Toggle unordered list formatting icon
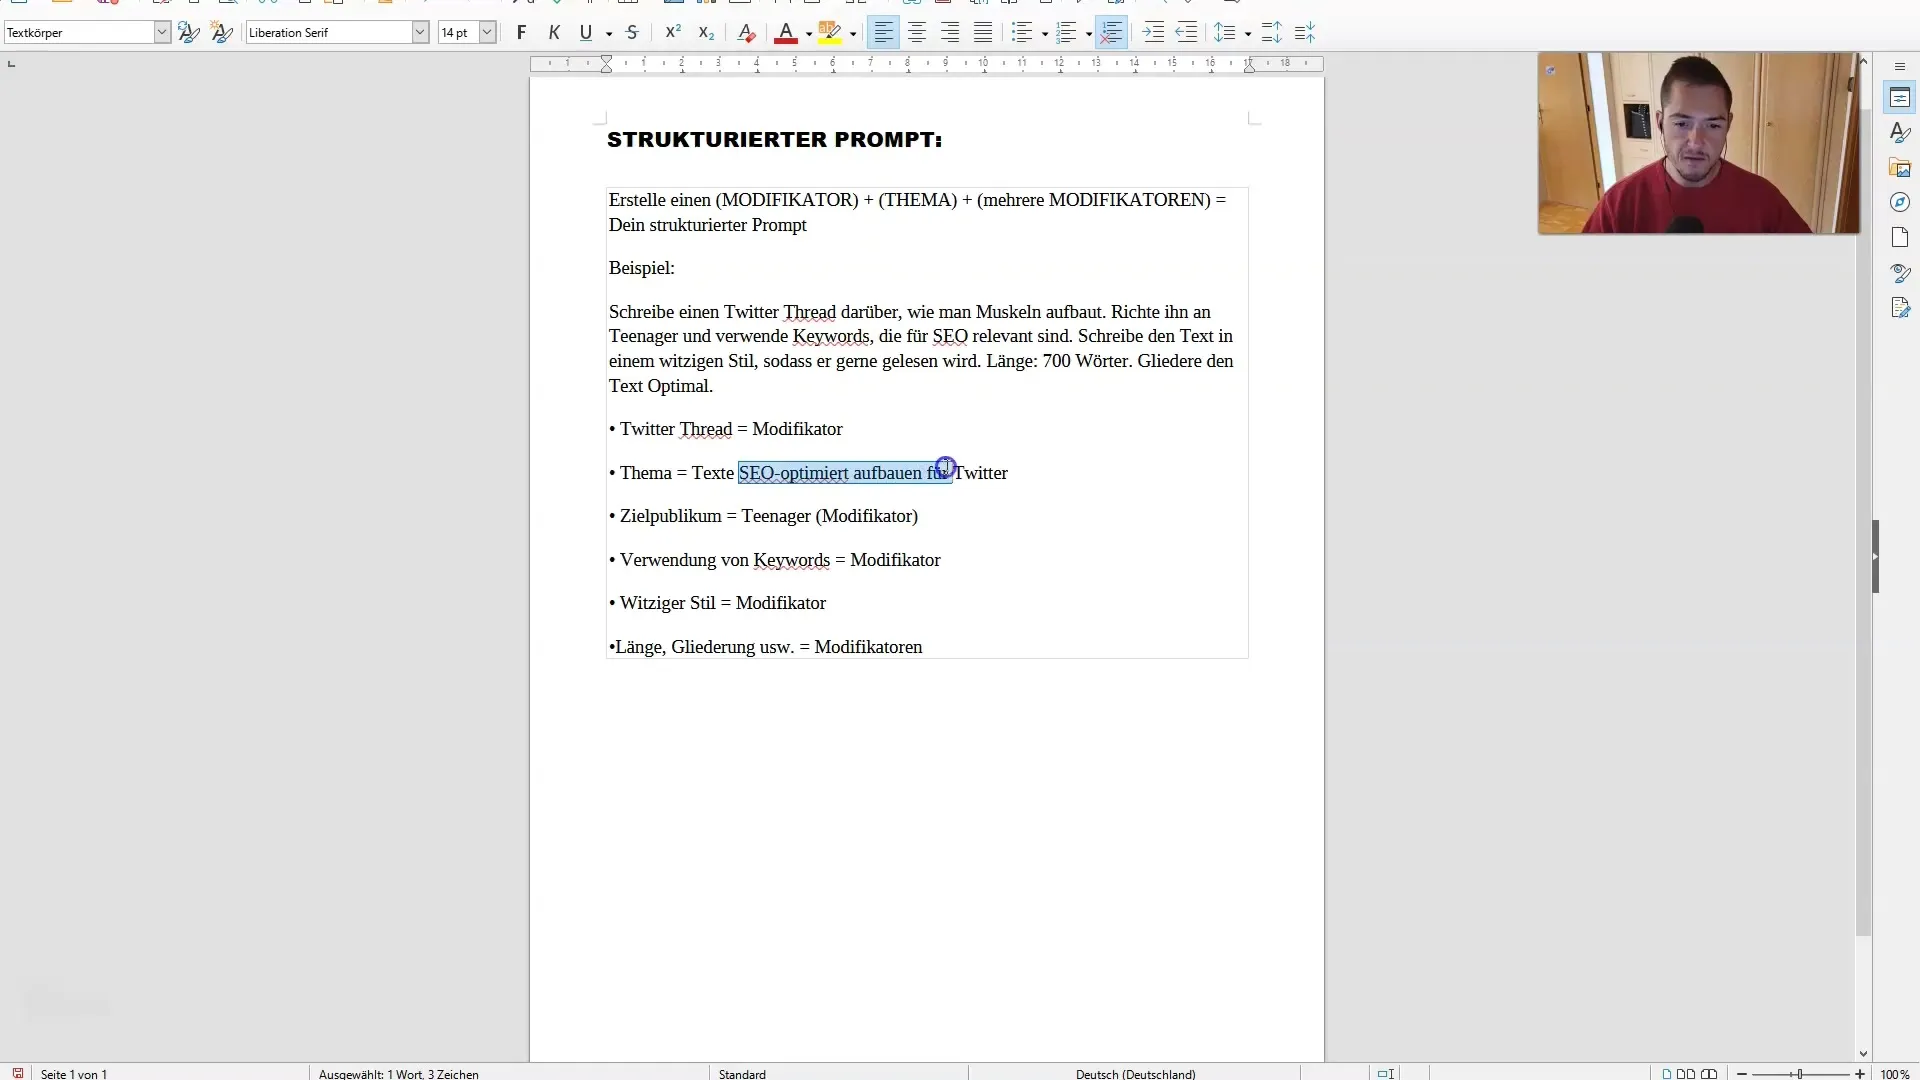The width and height of the screenshot is (1920, 1080). pyautogui.click(x=1022, y=32)
